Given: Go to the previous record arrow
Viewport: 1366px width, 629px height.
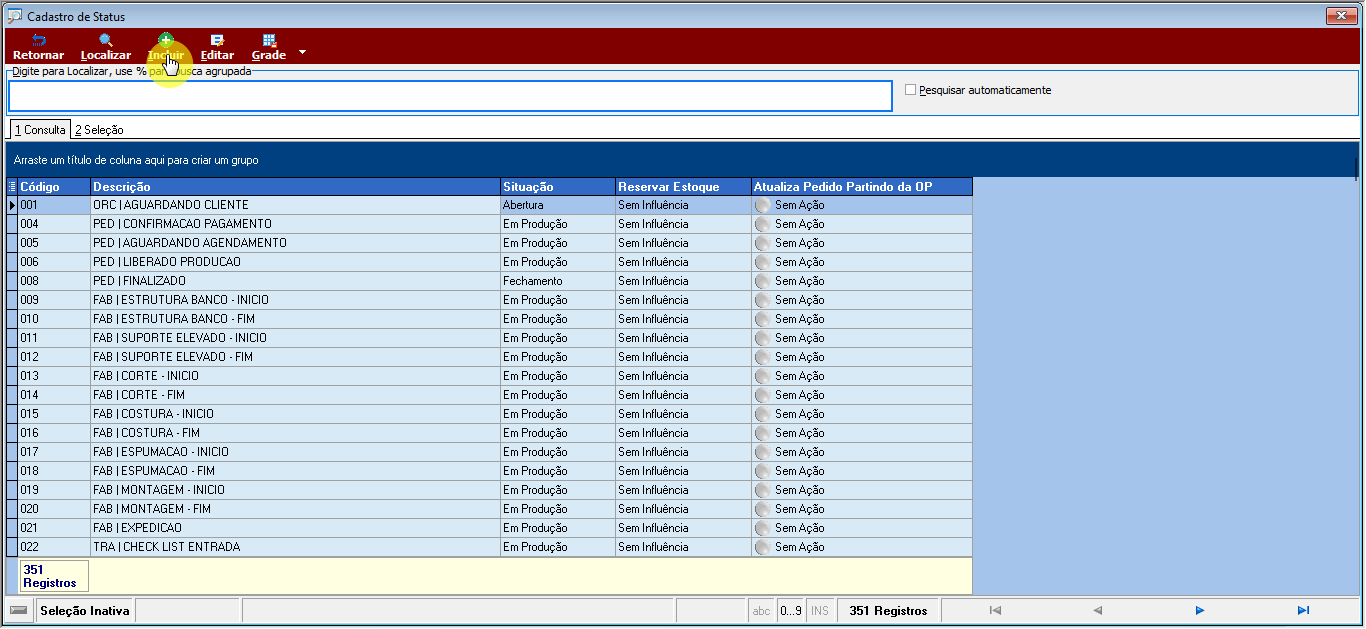Looking at the screenshot, I should click(1097, 610).
